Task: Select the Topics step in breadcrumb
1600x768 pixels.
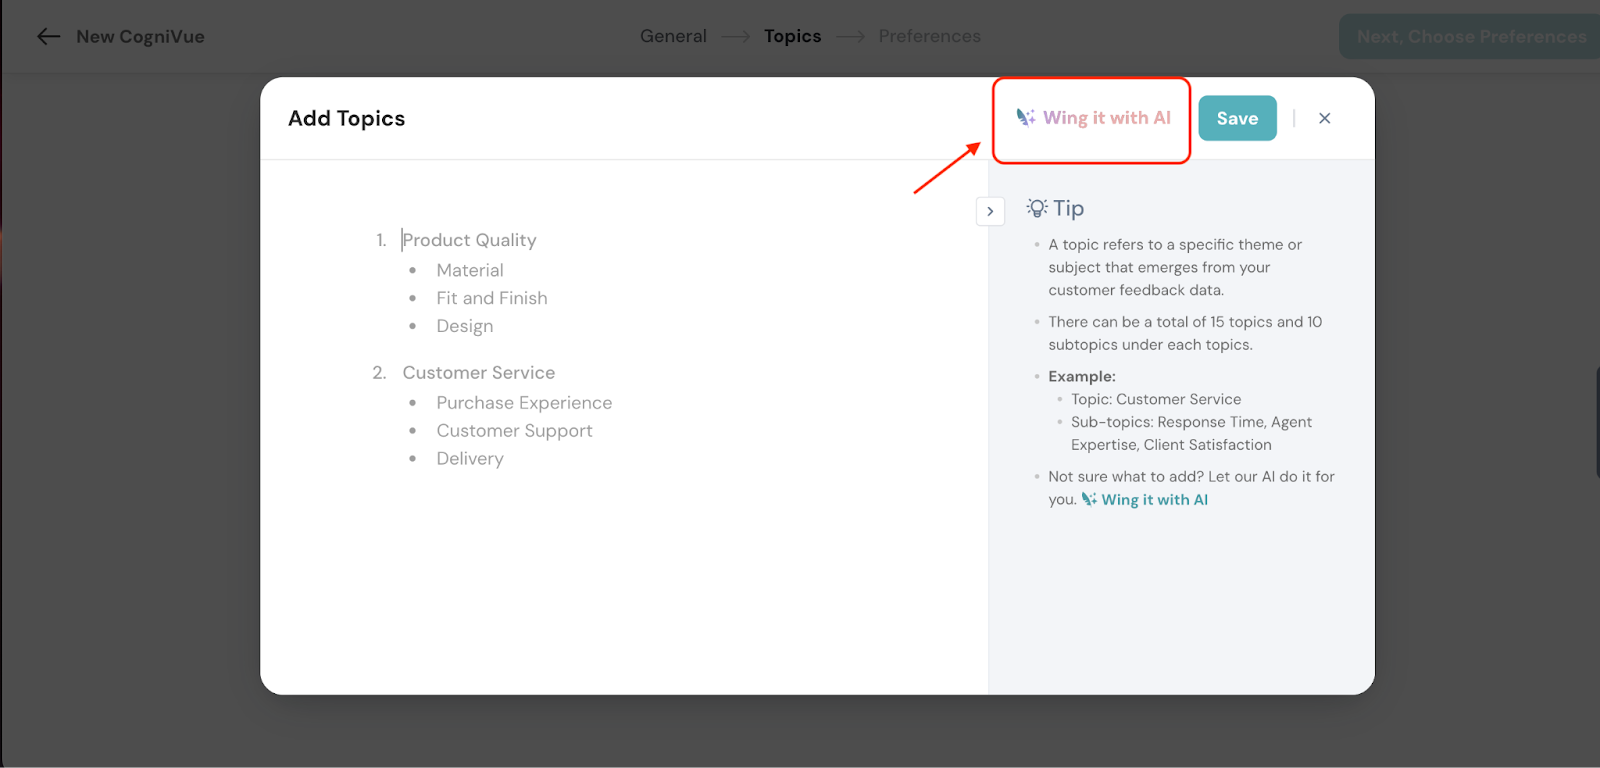Action: tap(792, 36)
